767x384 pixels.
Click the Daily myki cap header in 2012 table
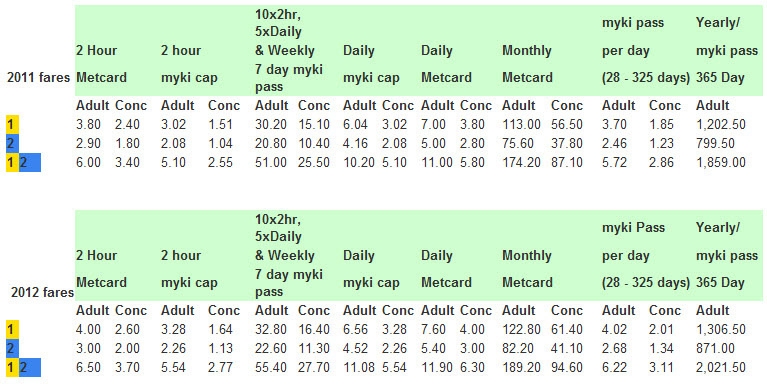371,269
